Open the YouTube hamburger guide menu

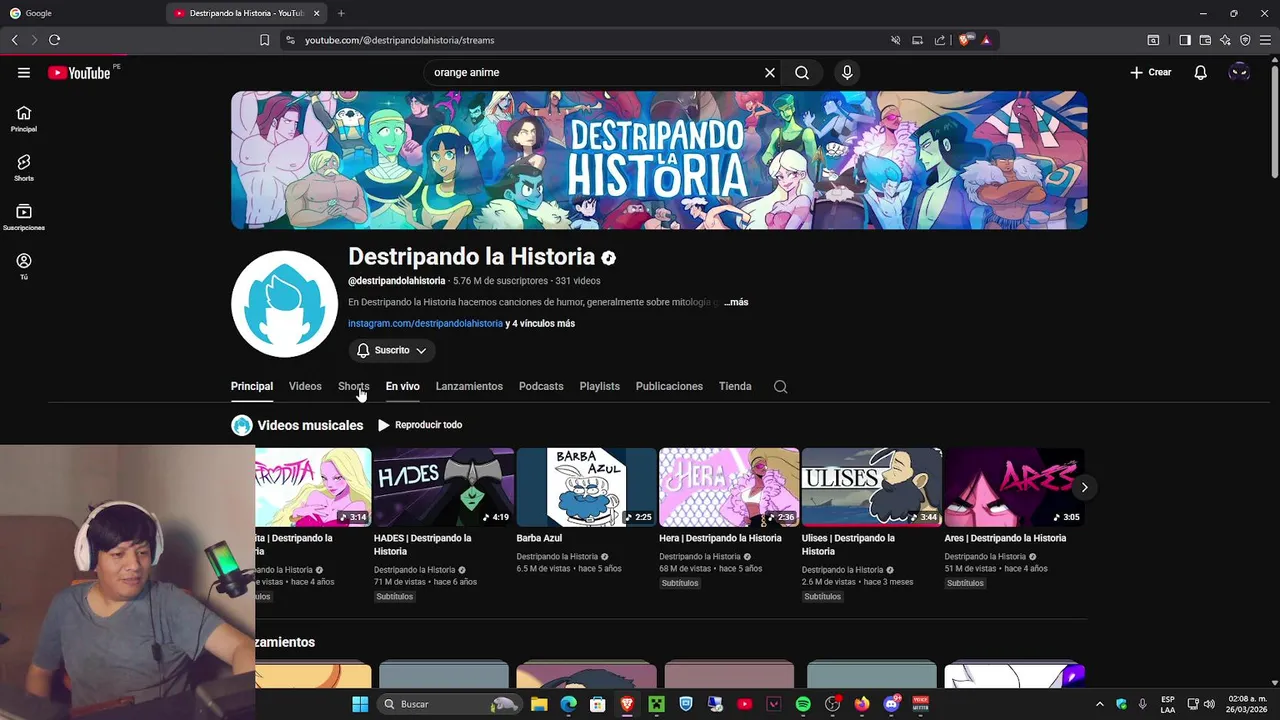[24, 72]
